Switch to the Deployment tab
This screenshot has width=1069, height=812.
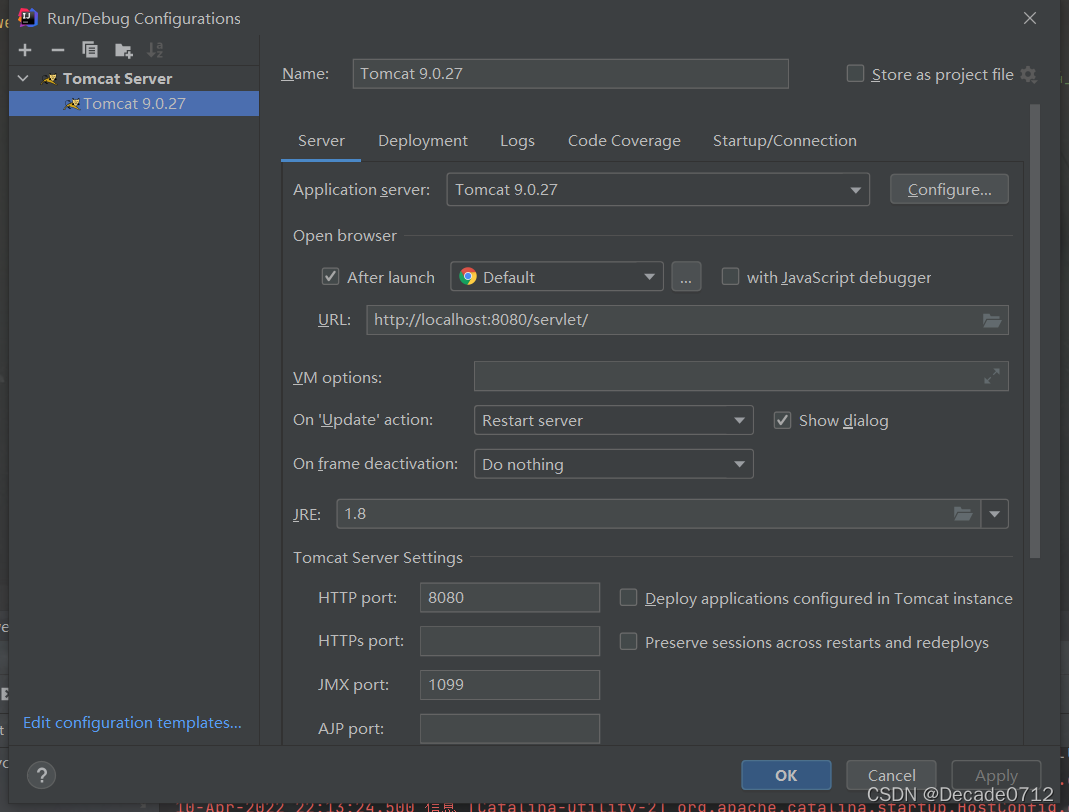423,140
